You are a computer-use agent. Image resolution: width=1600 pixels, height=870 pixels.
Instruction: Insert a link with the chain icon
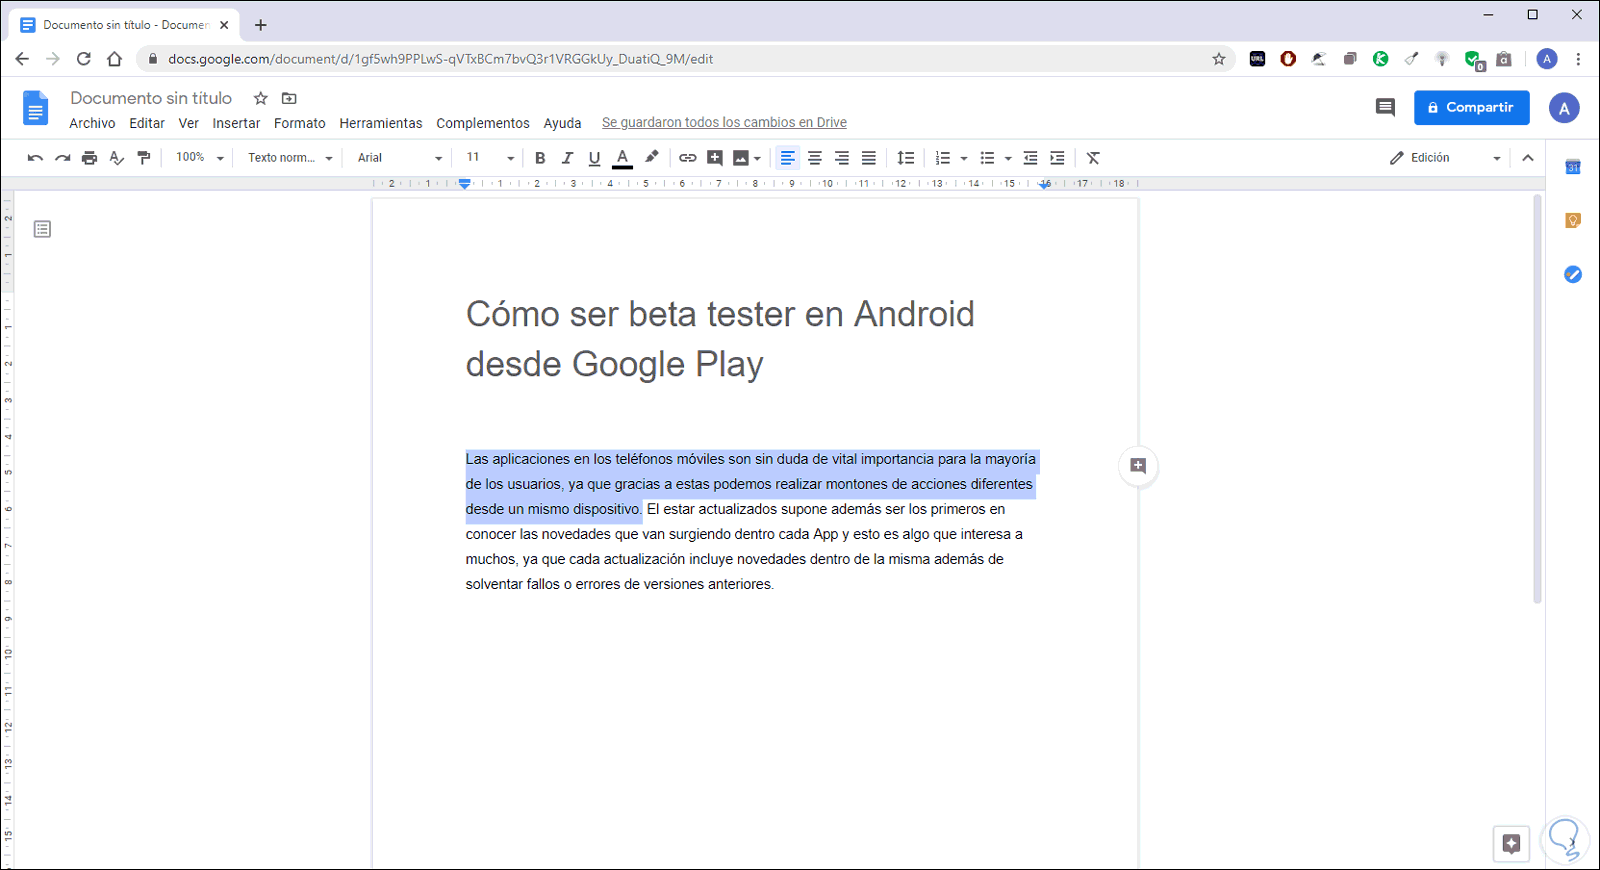[687, 158]
